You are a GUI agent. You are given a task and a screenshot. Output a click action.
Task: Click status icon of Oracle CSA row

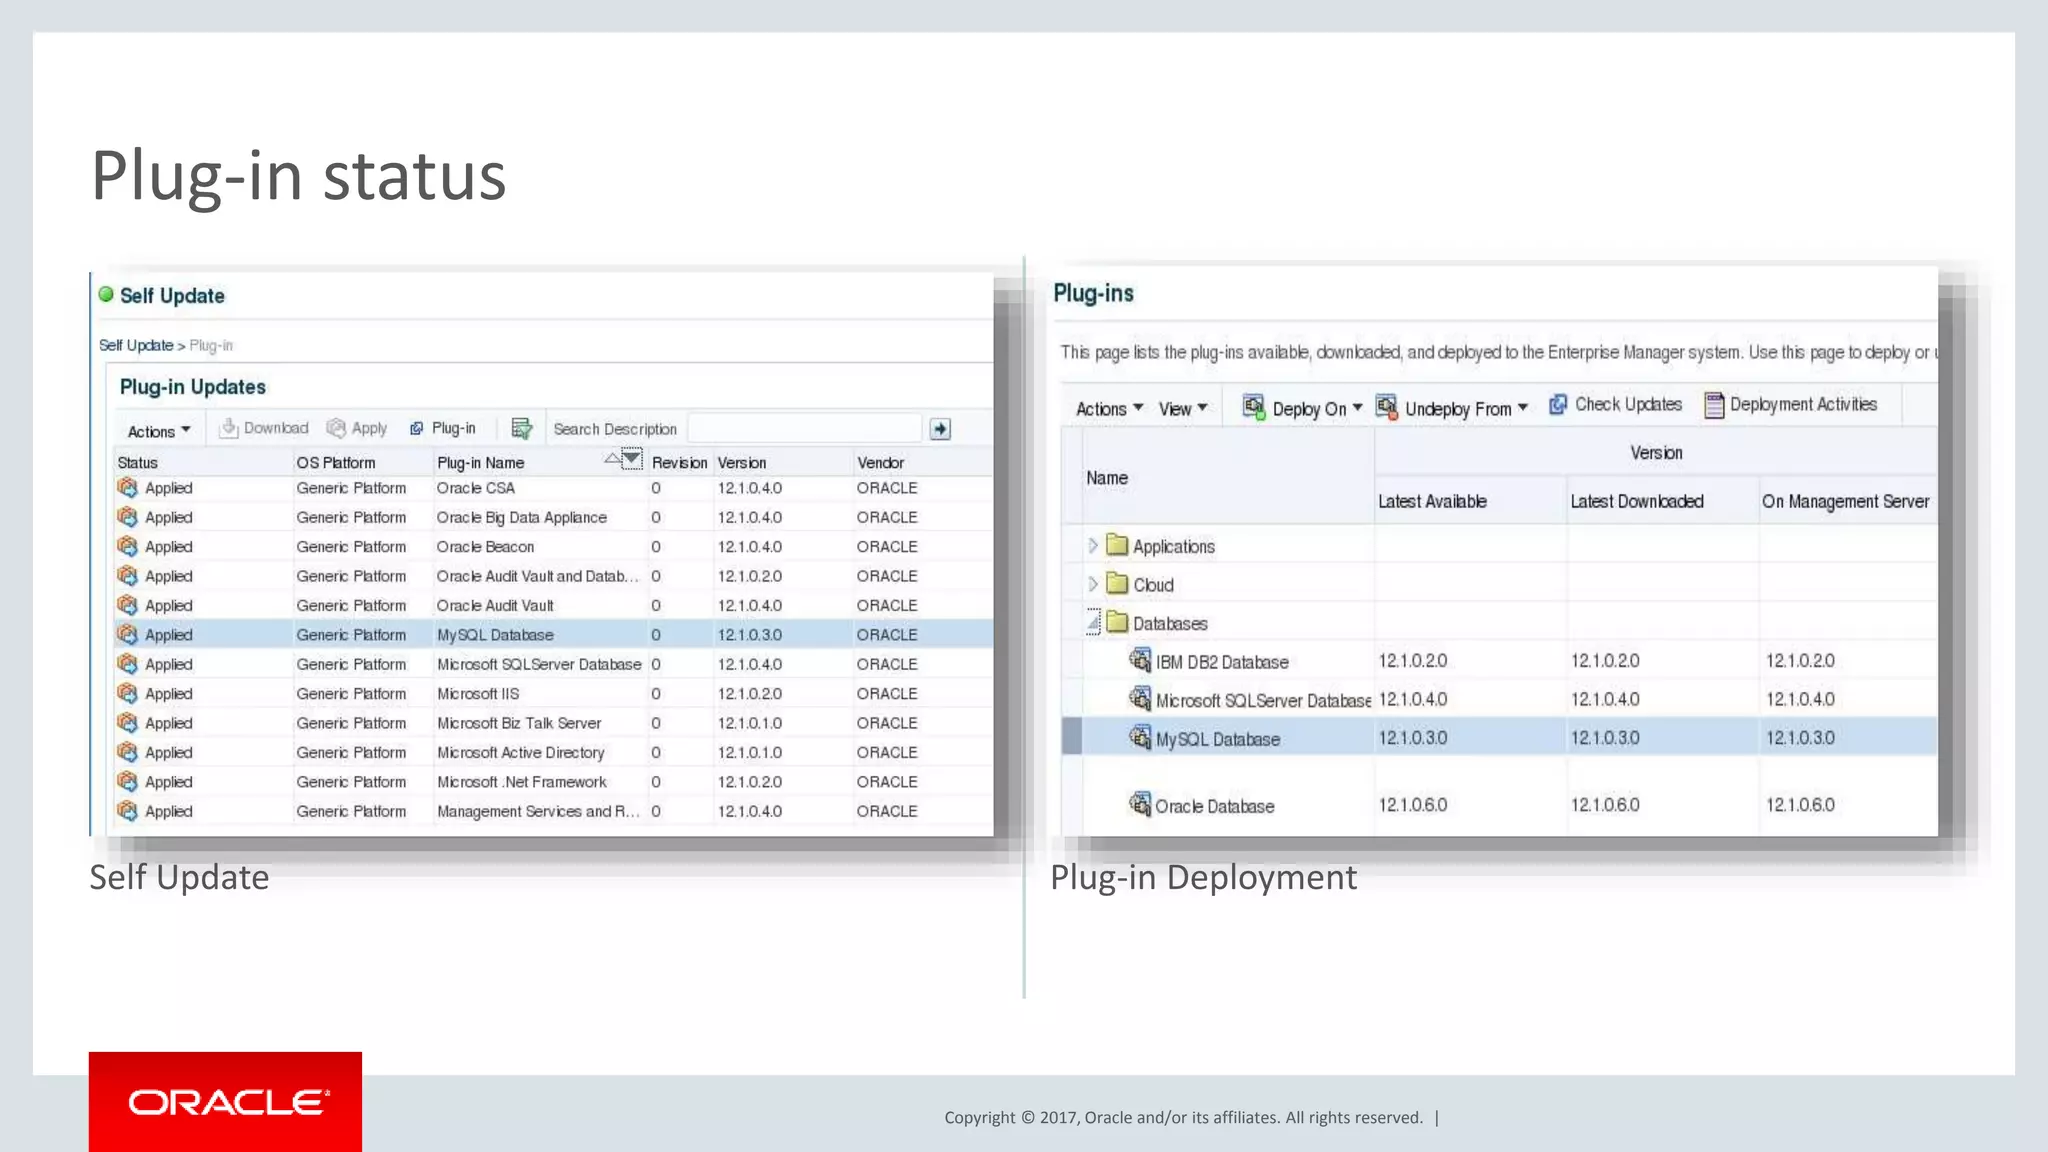tap(127, 487)
